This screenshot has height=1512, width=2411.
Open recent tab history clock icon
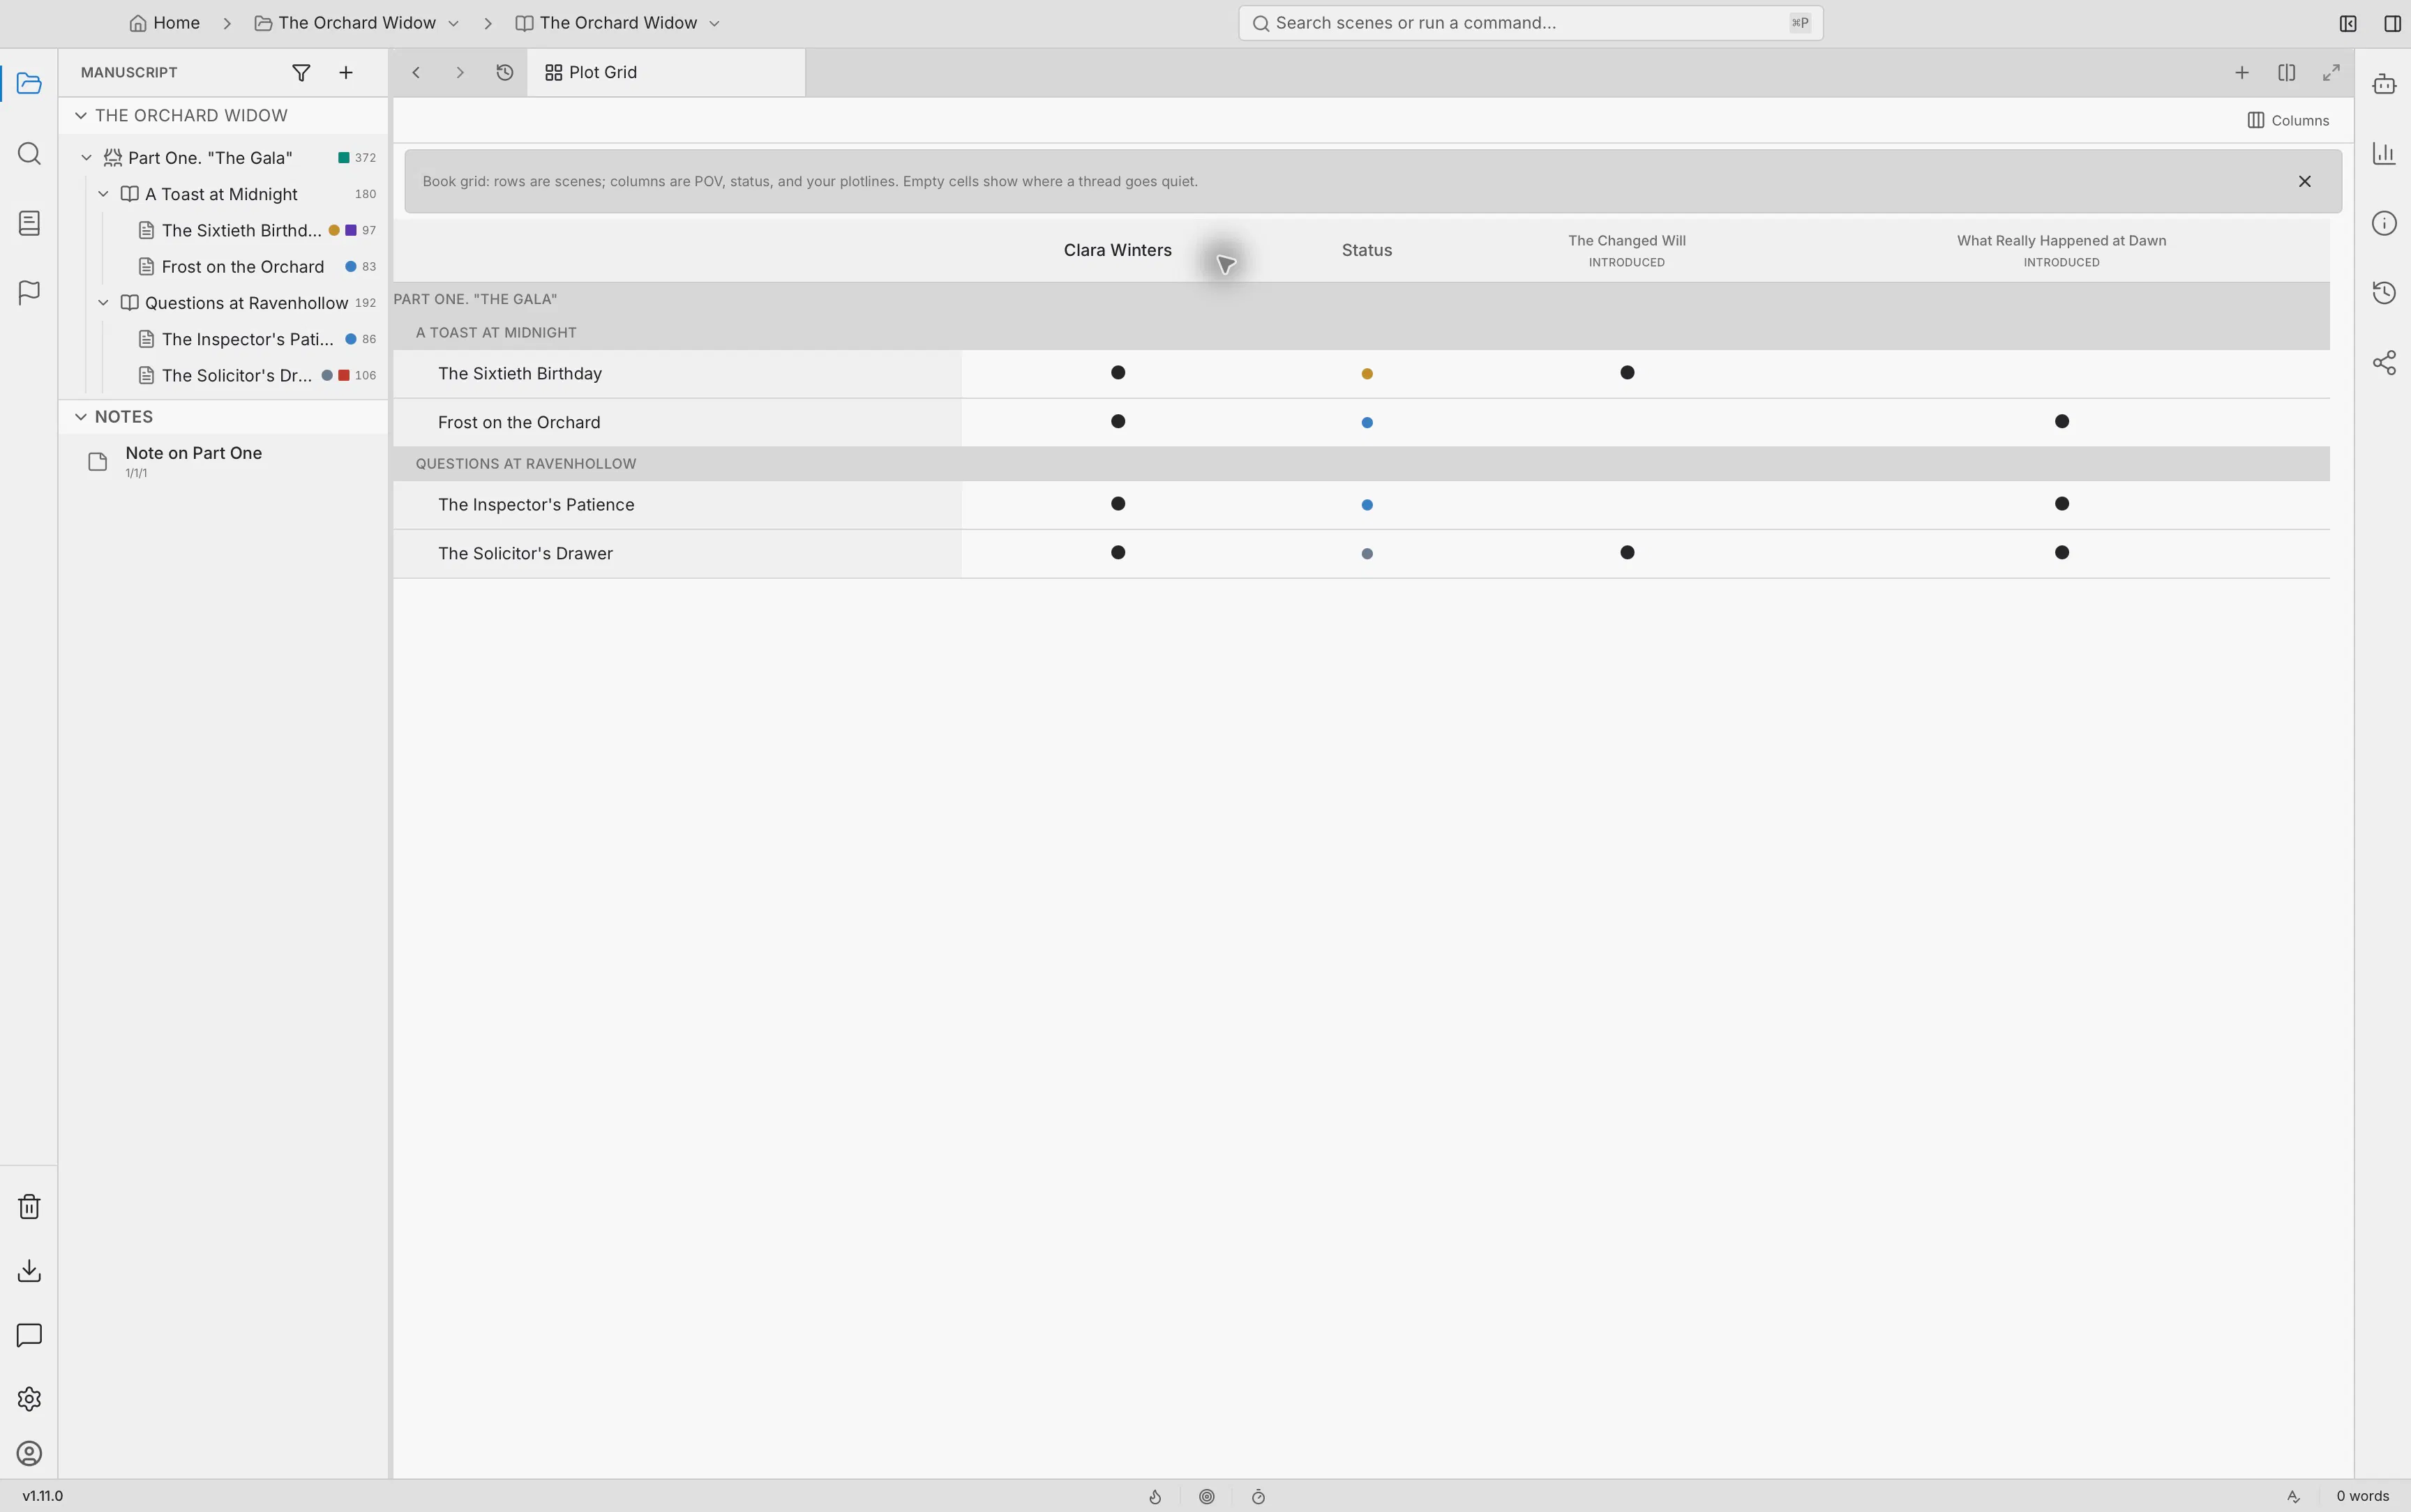505,72
